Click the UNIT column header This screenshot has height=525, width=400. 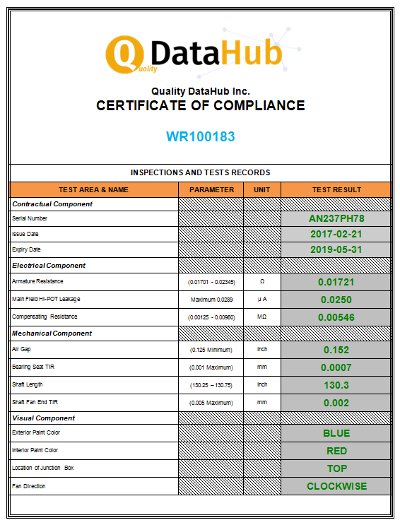262,190
